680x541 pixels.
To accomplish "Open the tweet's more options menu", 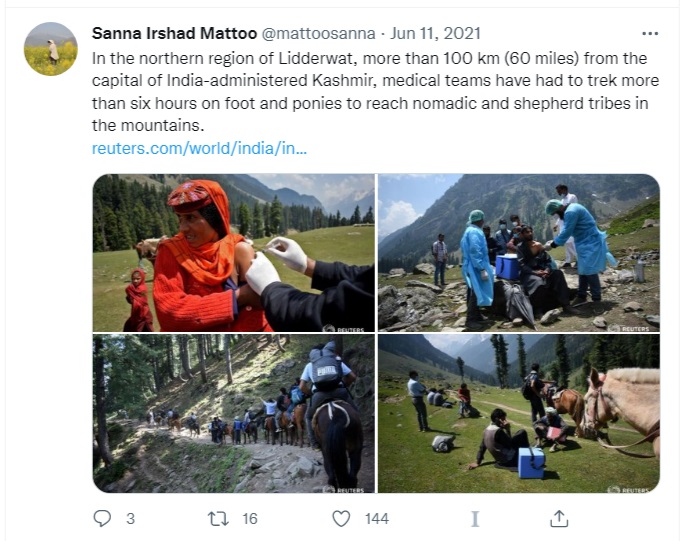I will (649, 33).
